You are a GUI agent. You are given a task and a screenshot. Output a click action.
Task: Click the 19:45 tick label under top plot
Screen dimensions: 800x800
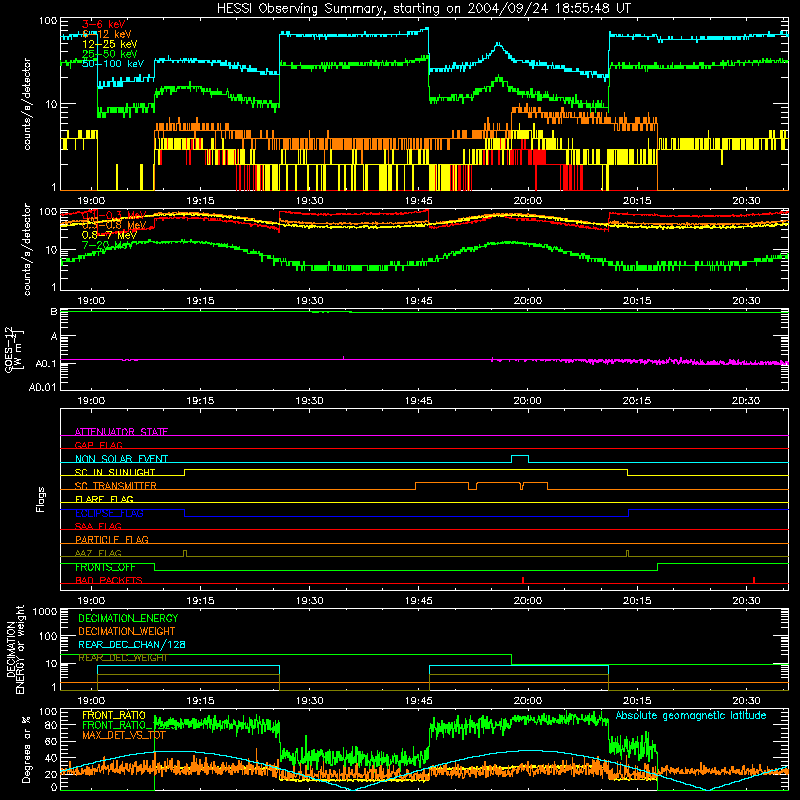click(418, 201)
